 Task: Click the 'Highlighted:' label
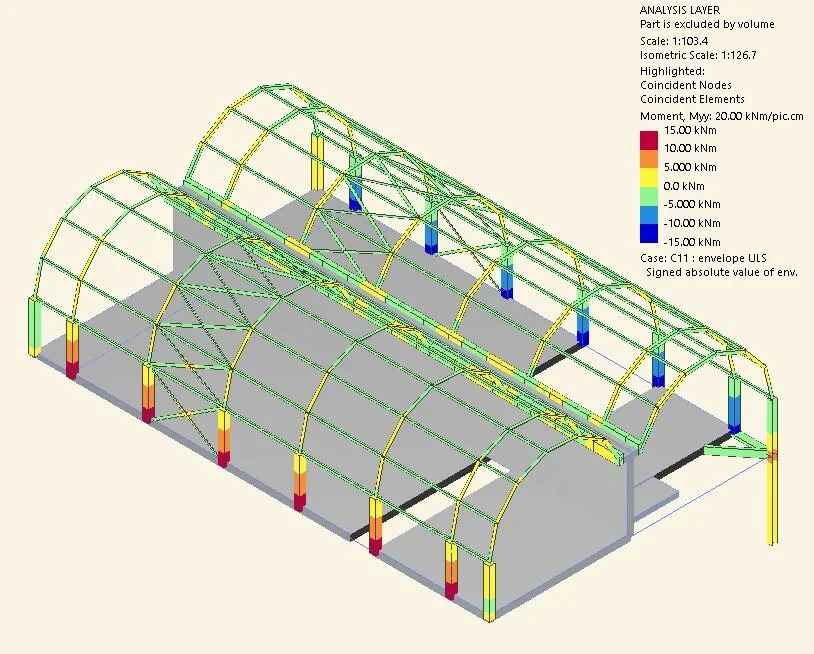pos(672,71)
